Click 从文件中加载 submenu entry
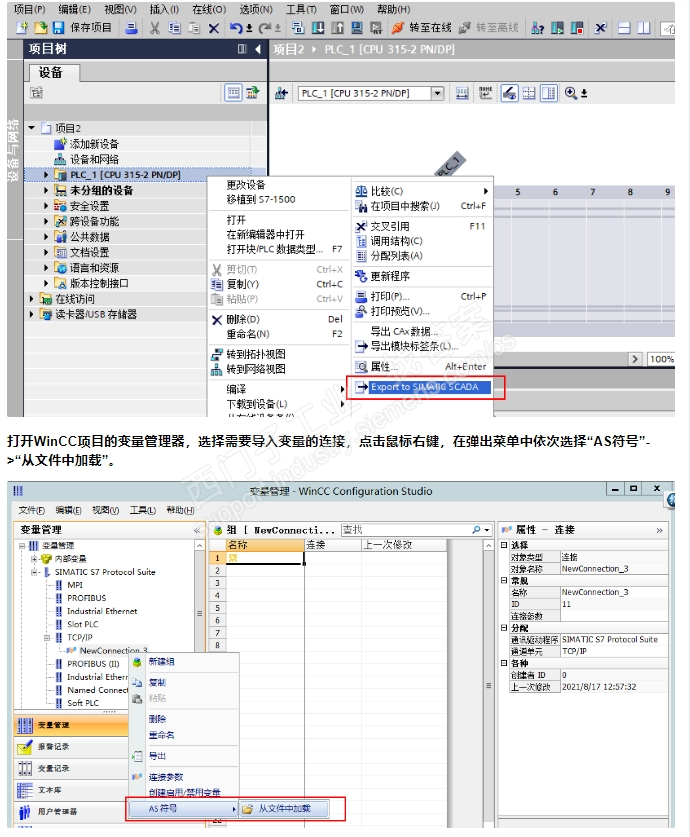This screenshot has width=690, height=837. [x=284, y=809]
